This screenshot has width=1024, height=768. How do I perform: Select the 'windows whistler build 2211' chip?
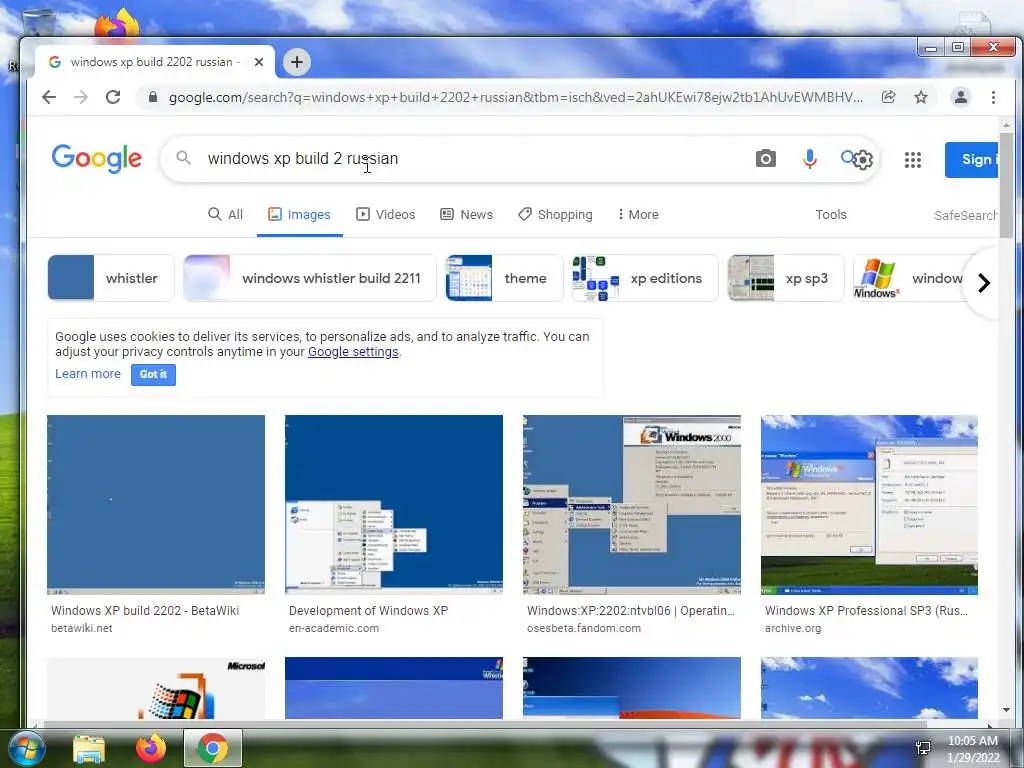tap(310, 278)
